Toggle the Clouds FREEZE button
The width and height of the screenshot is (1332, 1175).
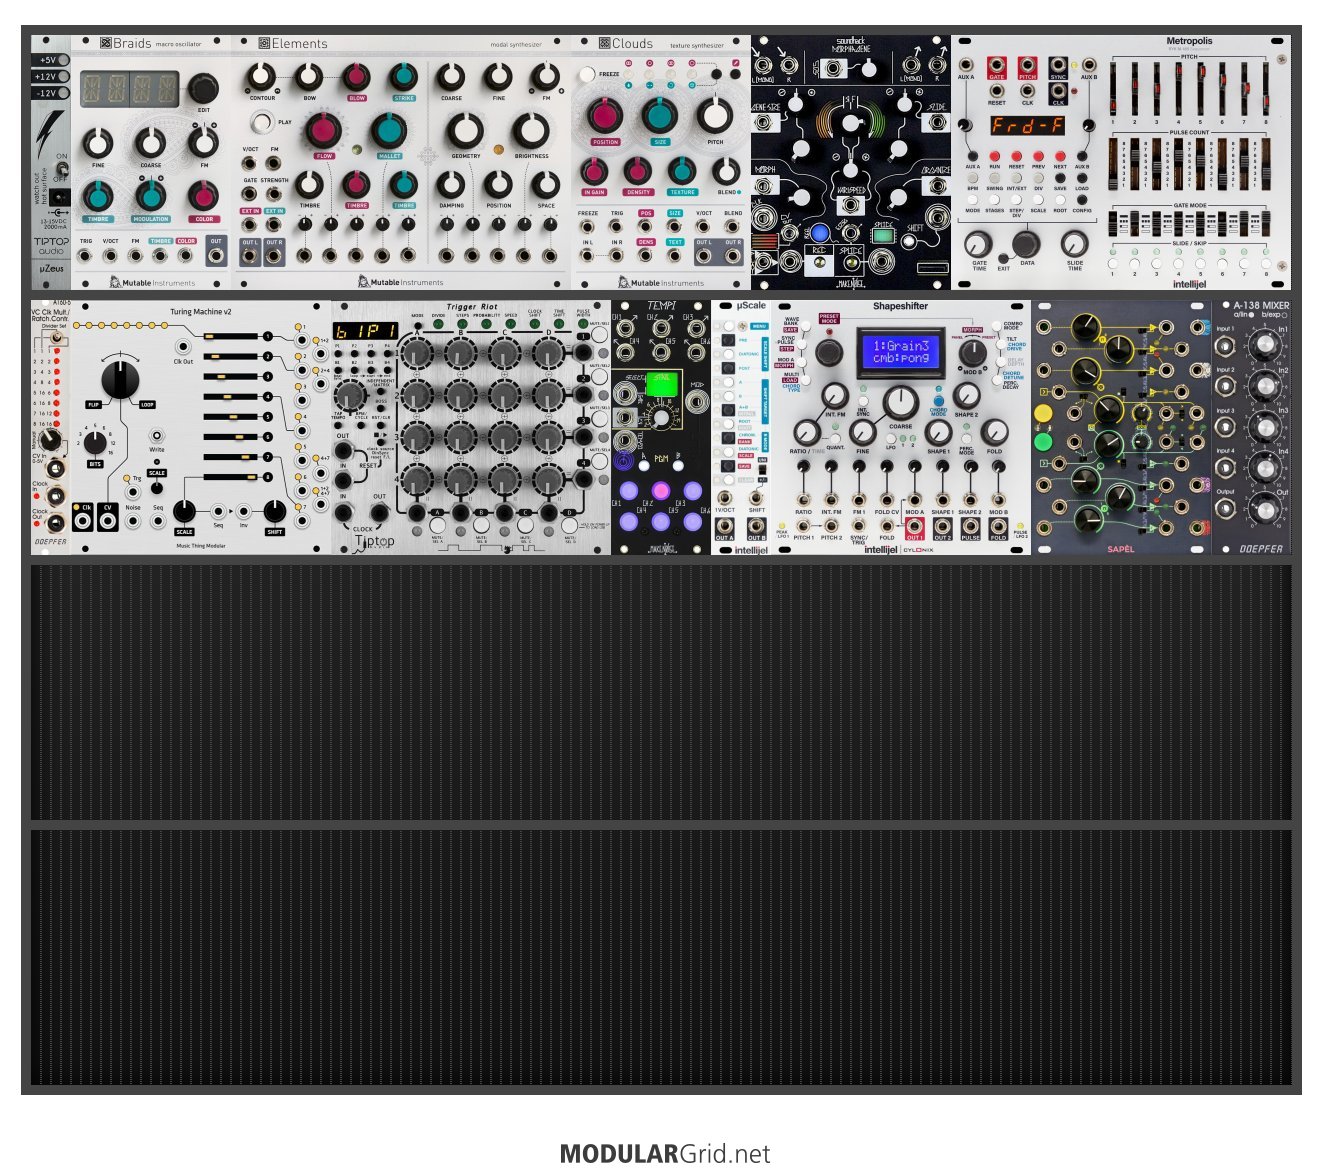[x=586, y=75]
